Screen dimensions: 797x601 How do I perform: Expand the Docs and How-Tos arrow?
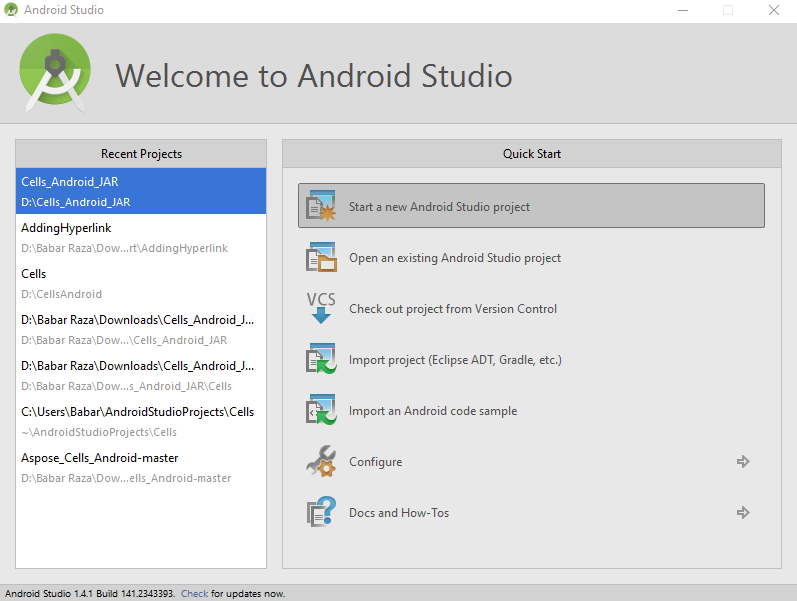743,513
